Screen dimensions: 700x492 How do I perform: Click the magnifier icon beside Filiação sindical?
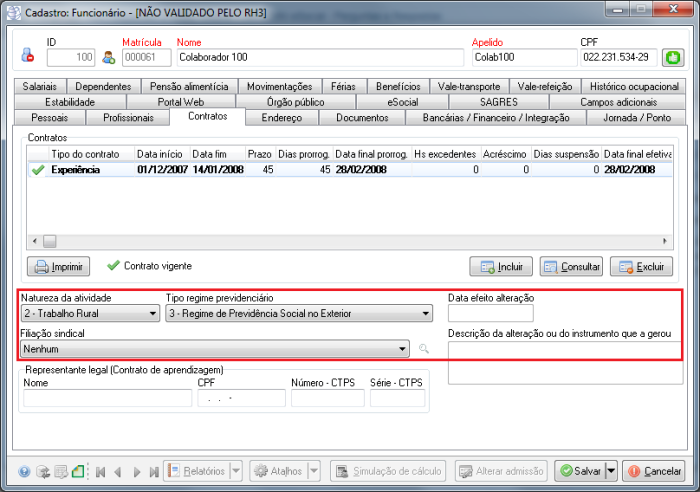tap(424, 349)
